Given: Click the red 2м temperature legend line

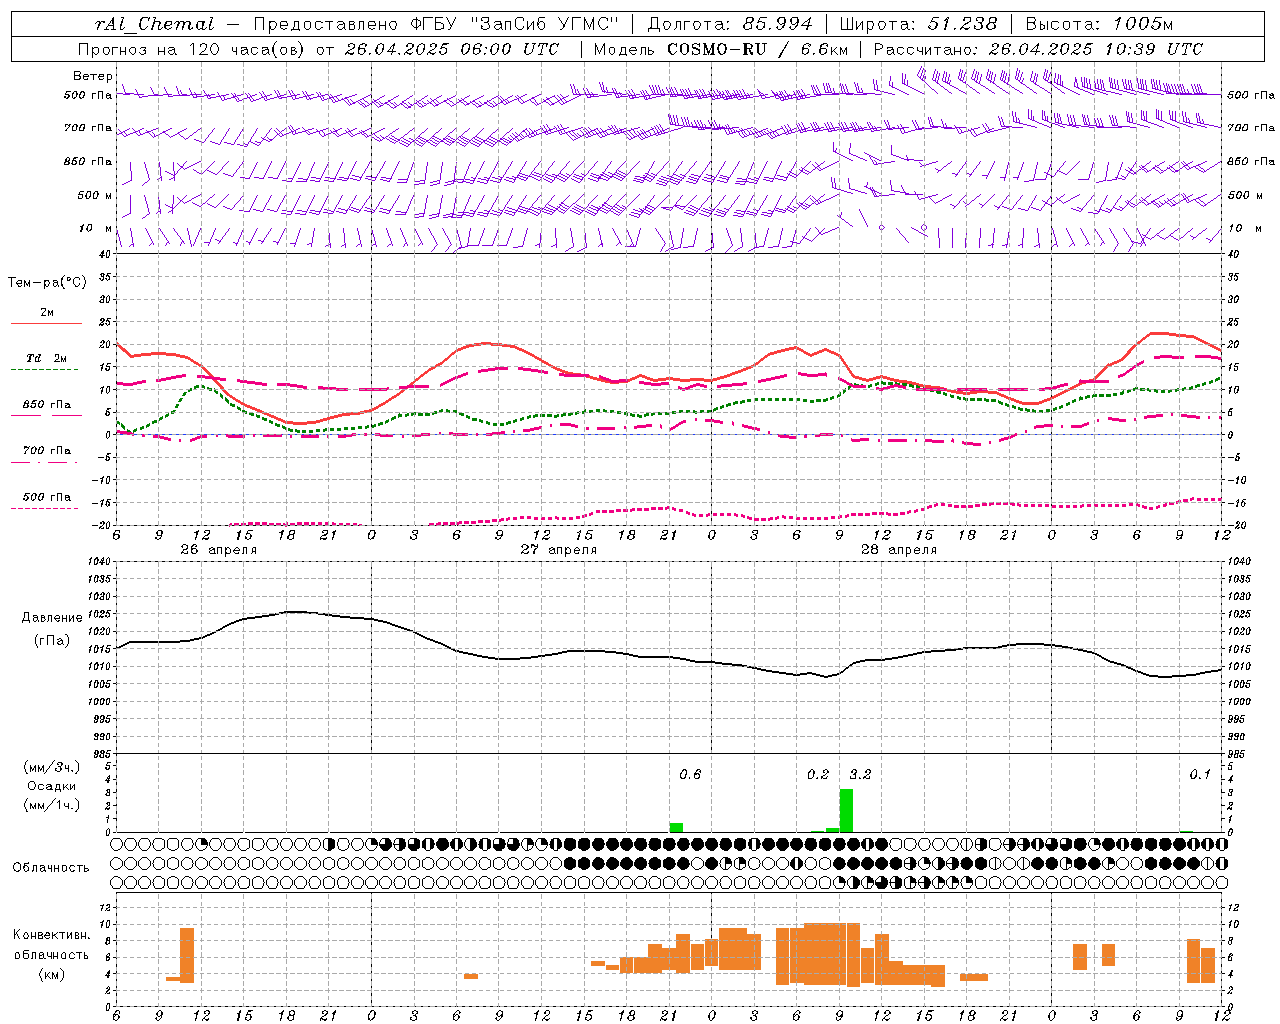Looking at the screenshot, I should click(x=46, y=324).
